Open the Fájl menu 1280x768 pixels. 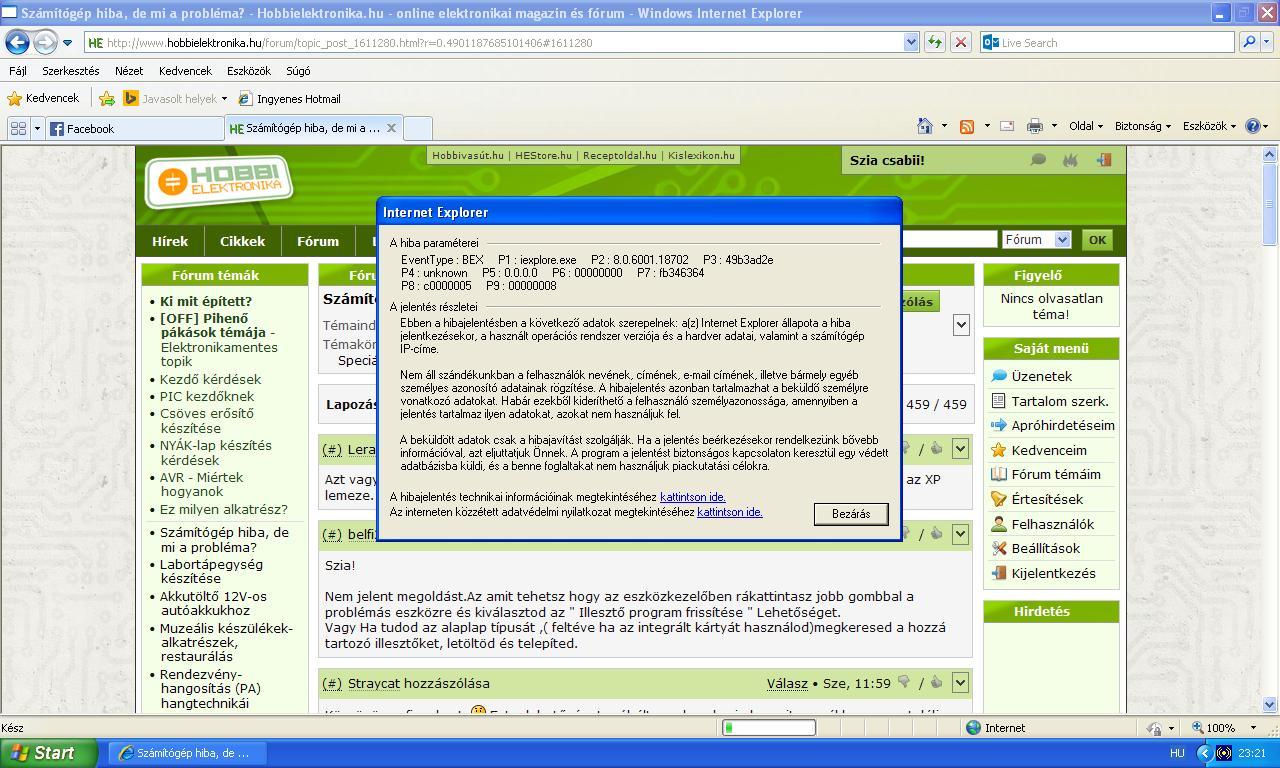(18, 71)
